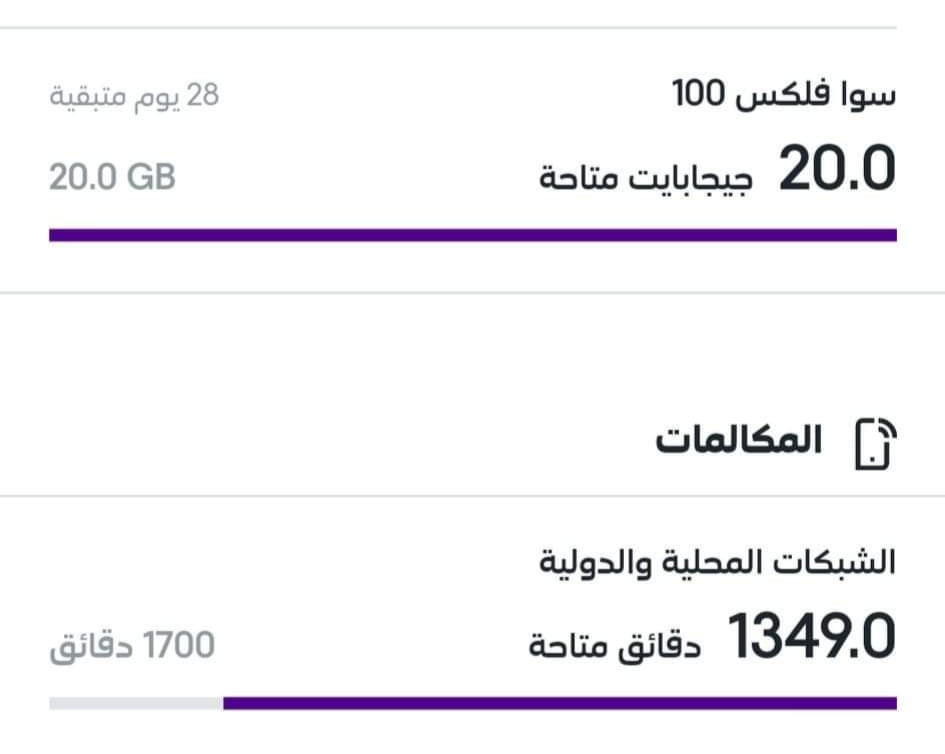Click grey used portion of minutes bar
Viewport: 945px width, 754px height.
point(136,703)
